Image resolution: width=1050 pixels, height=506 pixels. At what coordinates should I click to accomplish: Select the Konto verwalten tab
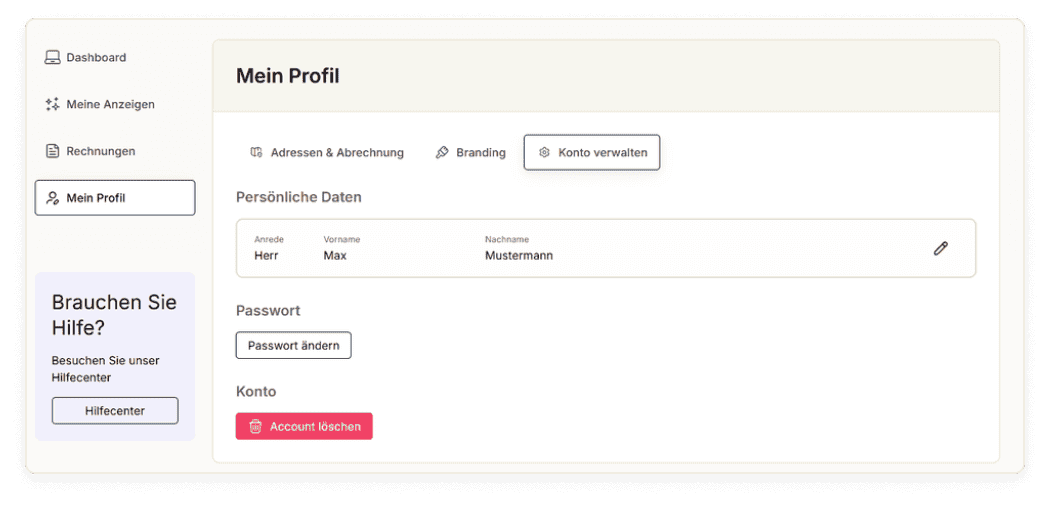pos(592,153)
